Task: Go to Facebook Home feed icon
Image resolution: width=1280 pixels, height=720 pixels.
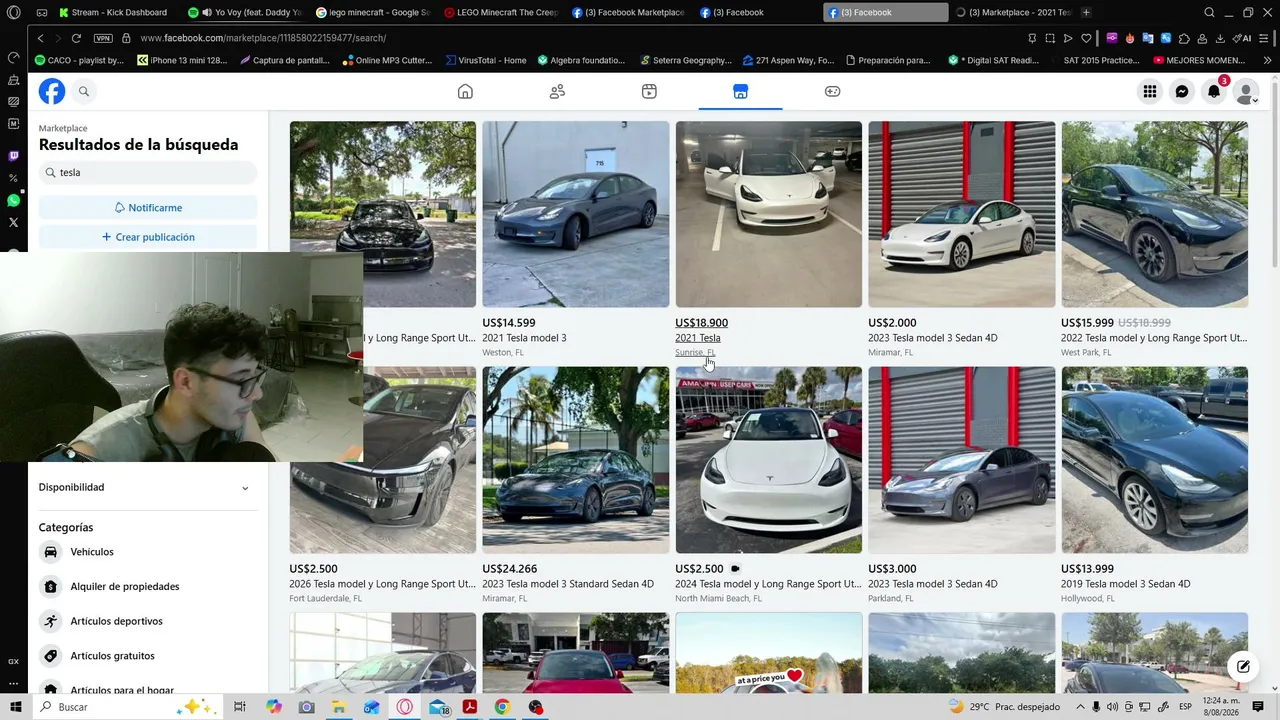Action: [465, 91]
